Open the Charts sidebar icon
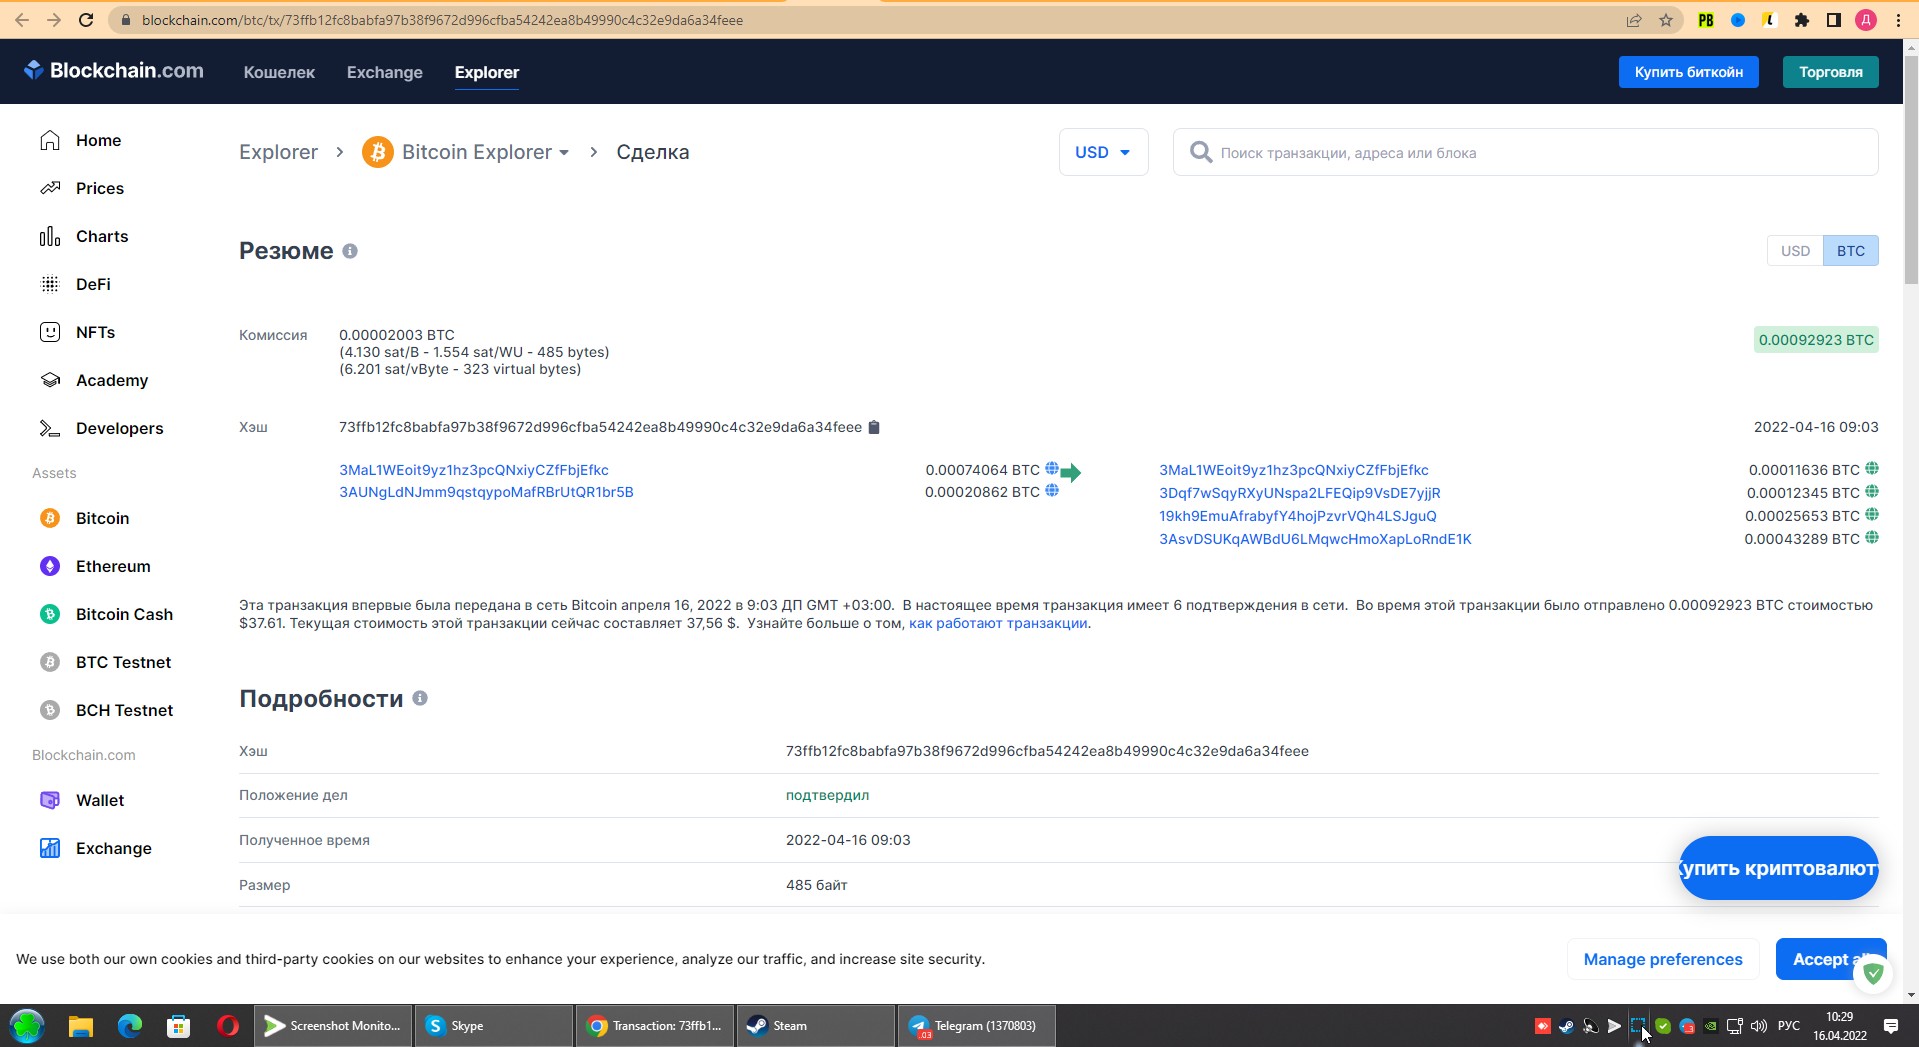The height and width of the screenshot is (1047, 1919). pyautogui.click(x=50, y=236)
